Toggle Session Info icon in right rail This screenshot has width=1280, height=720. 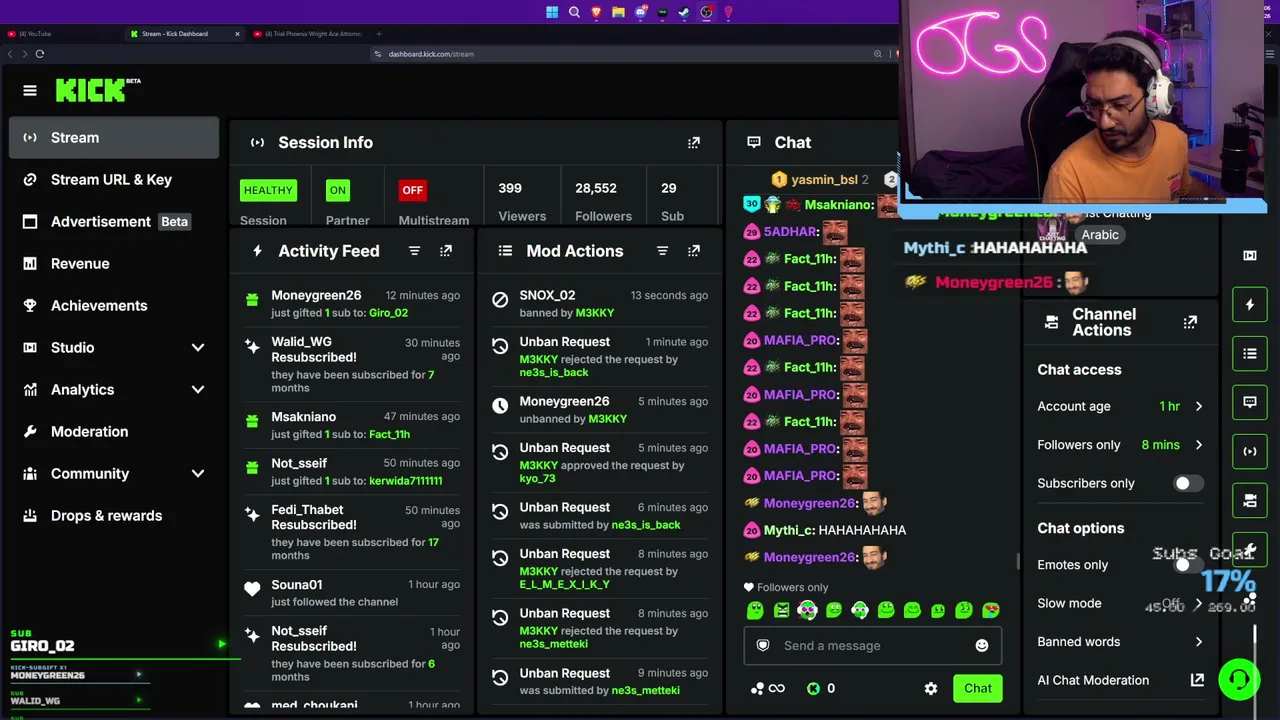tap(1250, 451)
